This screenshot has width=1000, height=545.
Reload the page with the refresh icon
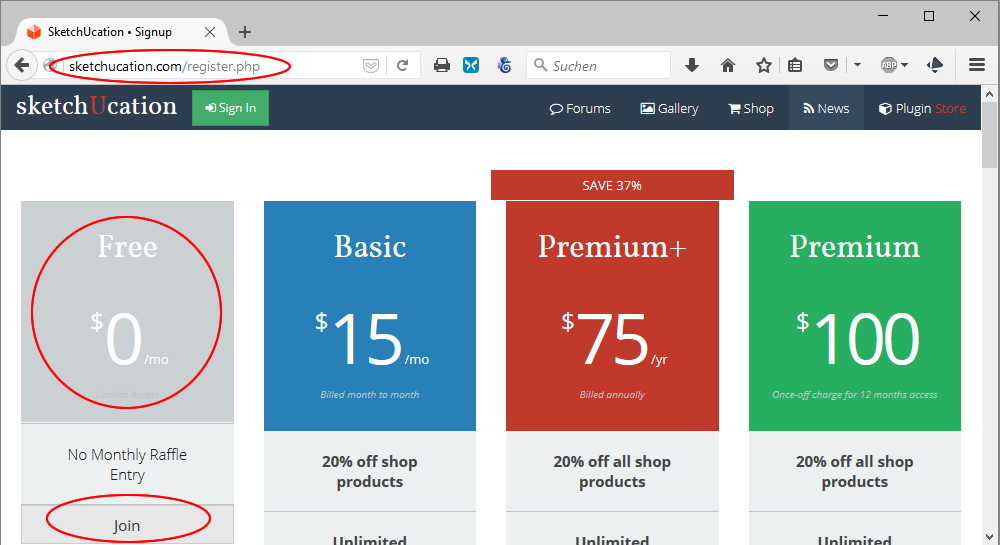click(402, 66)
